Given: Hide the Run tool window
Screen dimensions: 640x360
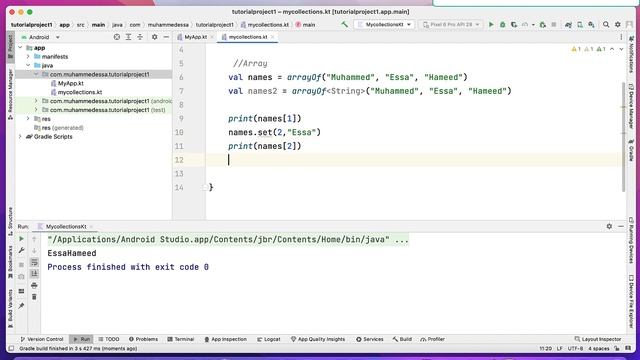Looking at the screenshot, I should [621, 226].
